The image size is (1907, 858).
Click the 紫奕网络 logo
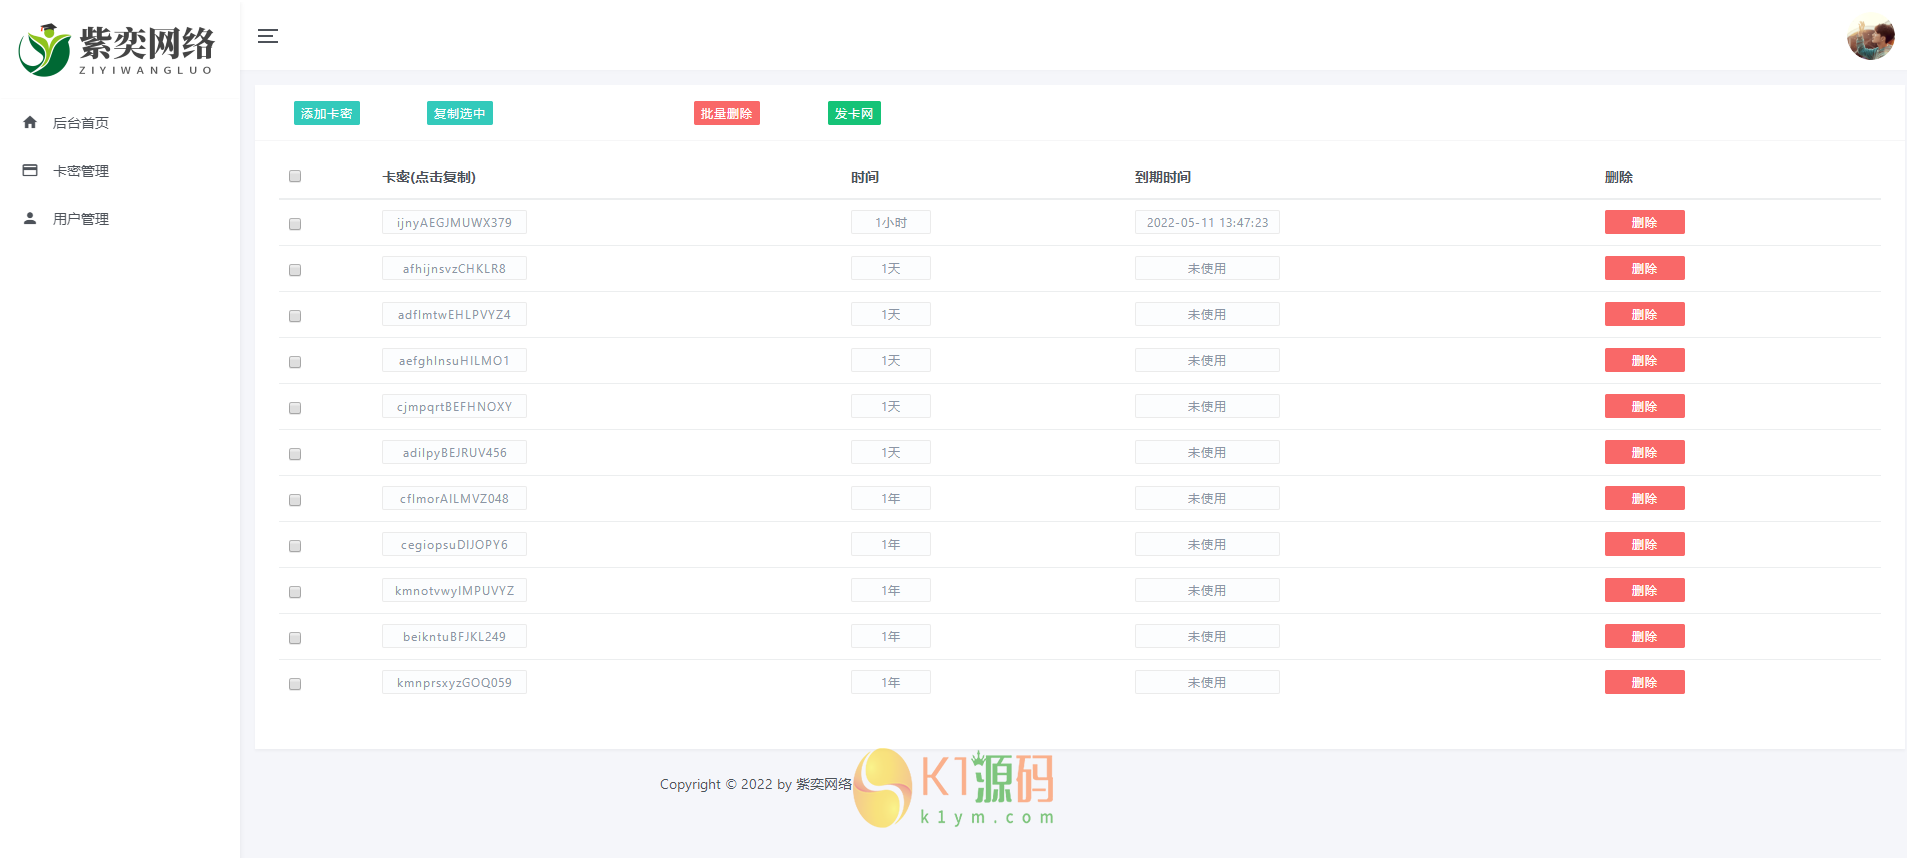pos(117,49)
